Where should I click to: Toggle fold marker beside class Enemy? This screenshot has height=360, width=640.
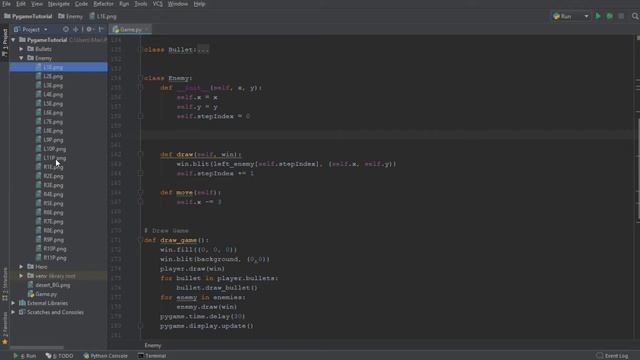coord(140,78)
